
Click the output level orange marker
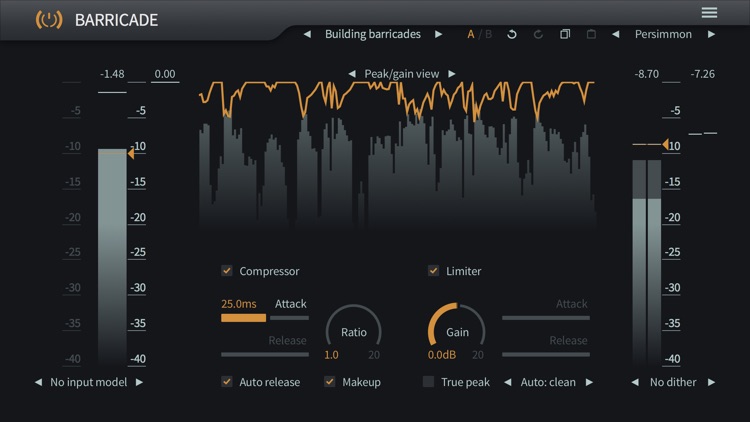pos(665,144)
